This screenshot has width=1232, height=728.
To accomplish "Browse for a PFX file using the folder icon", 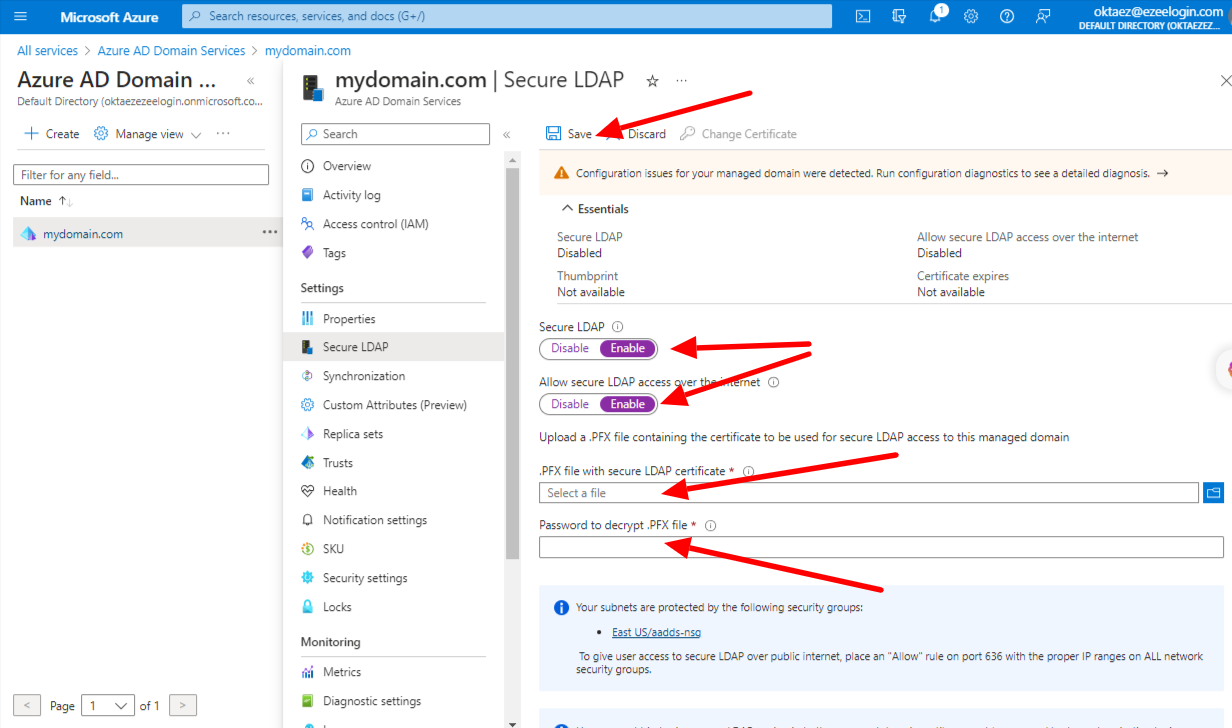I will pyautogui.click(x=1213, y=492).
